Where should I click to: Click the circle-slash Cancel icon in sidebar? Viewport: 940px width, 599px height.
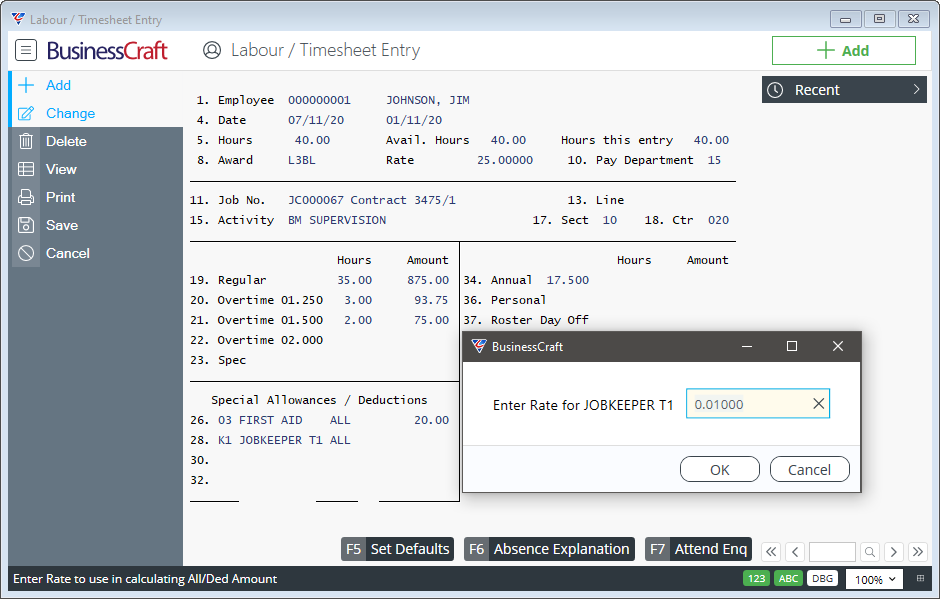point(26,253)
